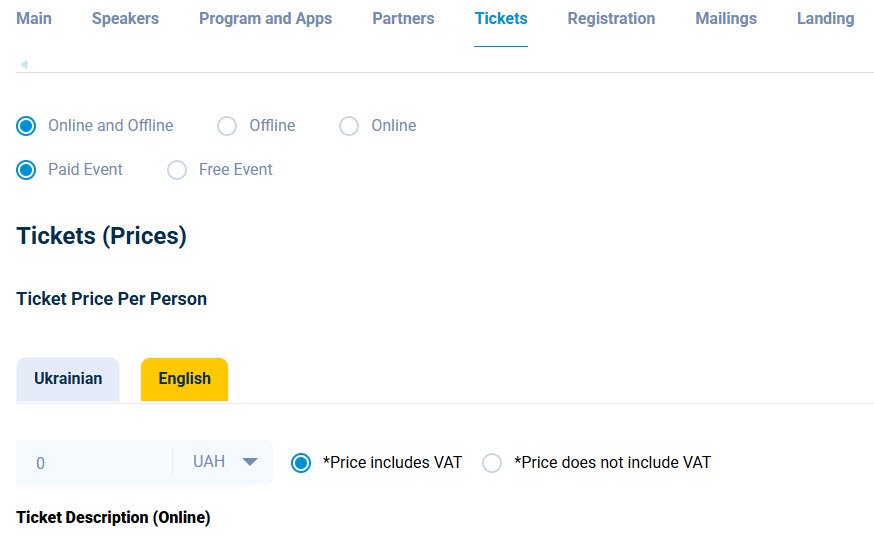Viewport: 874px width, 549px height.
Task: Choose the Offline event format option
Action: (x=227, y=126)
